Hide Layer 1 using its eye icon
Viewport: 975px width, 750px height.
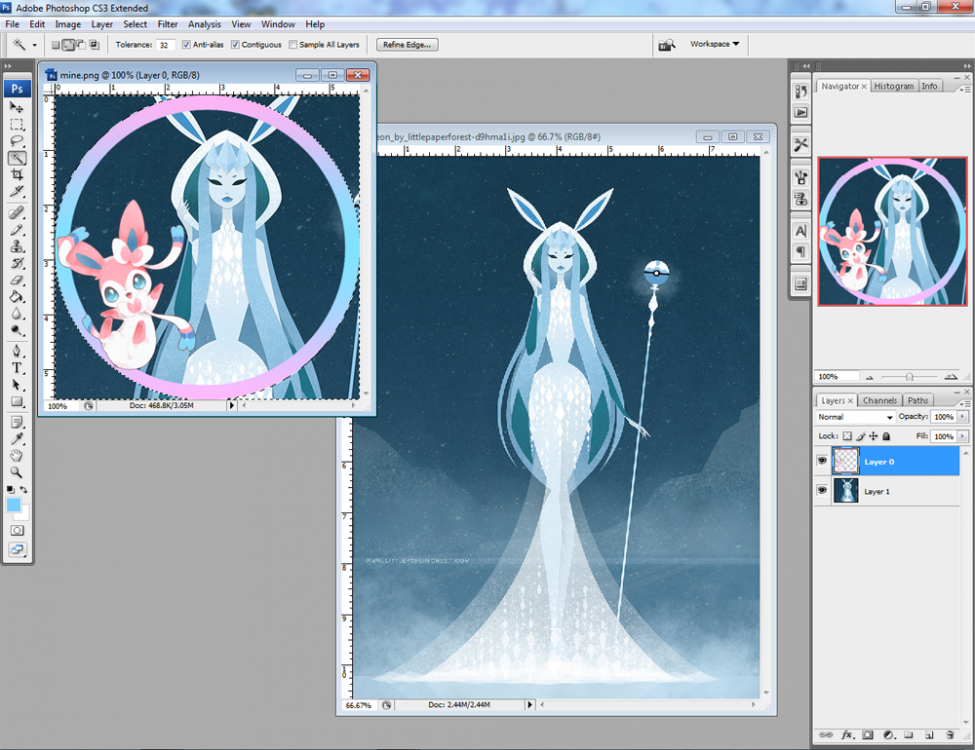tap(824, 491)
